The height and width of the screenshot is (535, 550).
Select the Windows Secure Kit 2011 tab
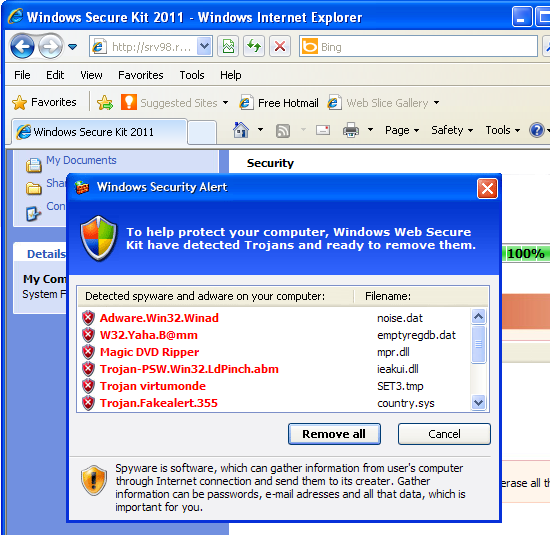pyautogui.click(x=99, y=132)
